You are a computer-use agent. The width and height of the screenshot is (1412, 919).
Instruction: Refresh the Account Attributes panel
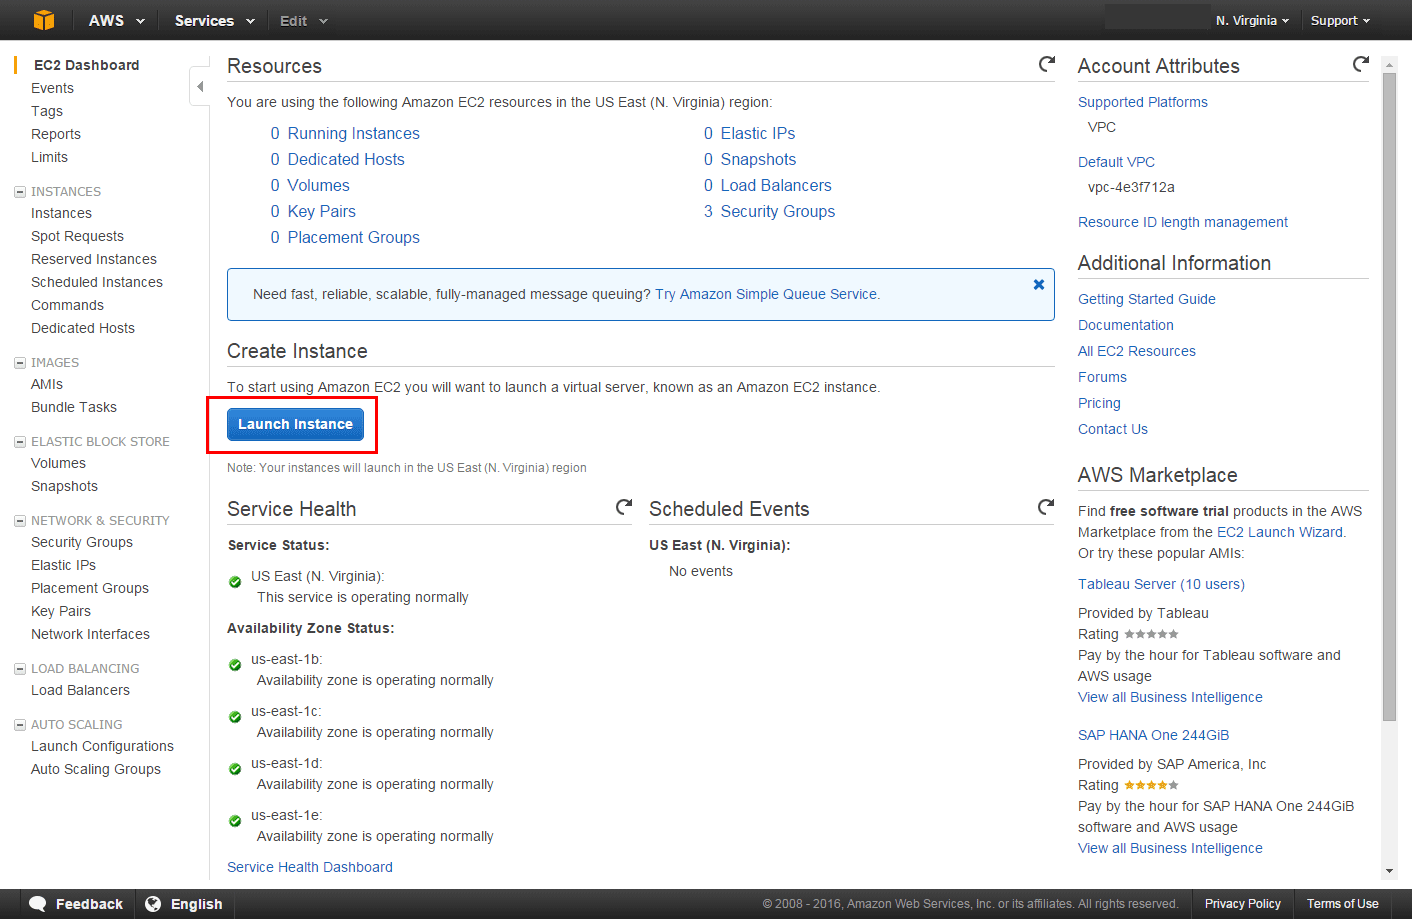(x=1361, y=64)
